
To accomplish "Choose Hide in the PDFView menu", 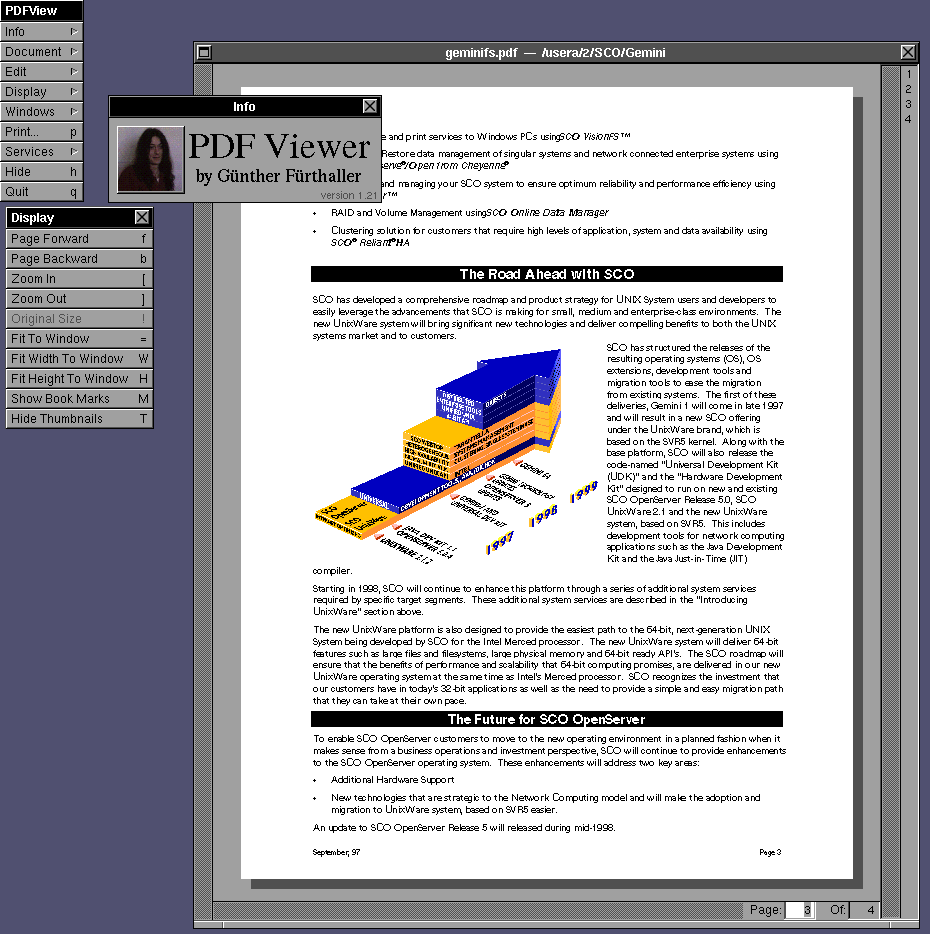I will (41, 172).
